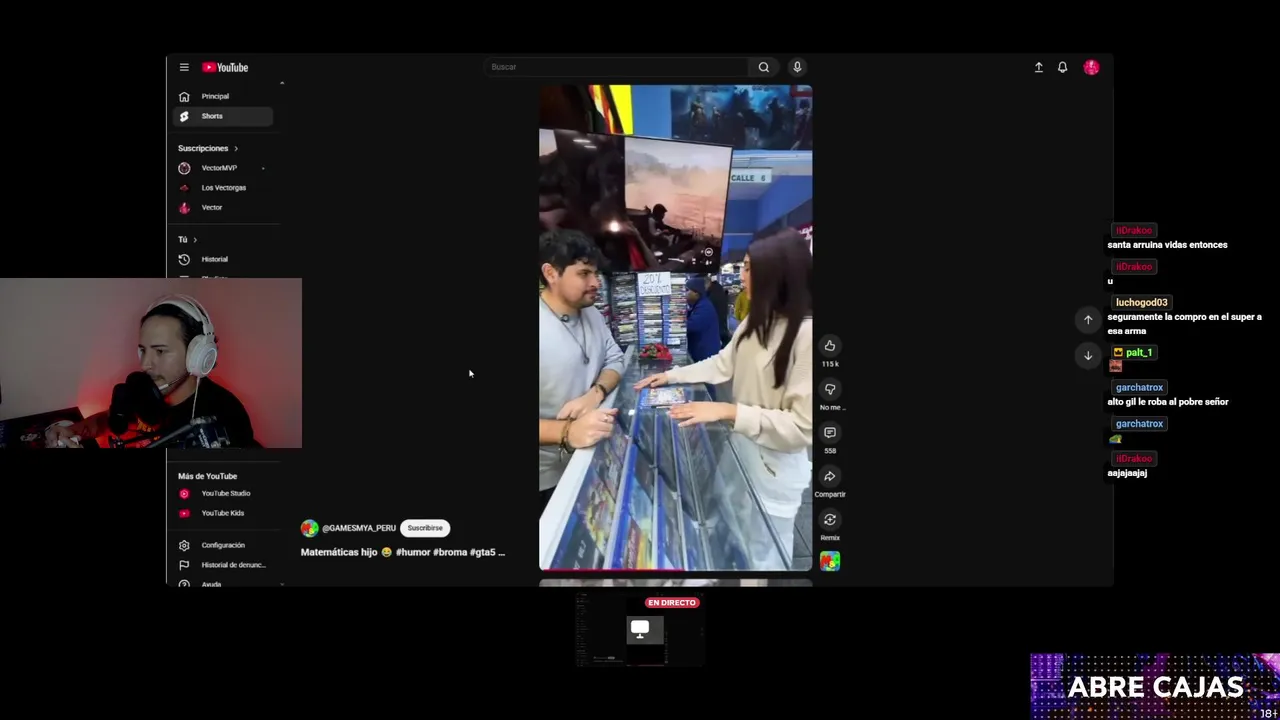Open the Vector channel subscription

coord(222,207)
